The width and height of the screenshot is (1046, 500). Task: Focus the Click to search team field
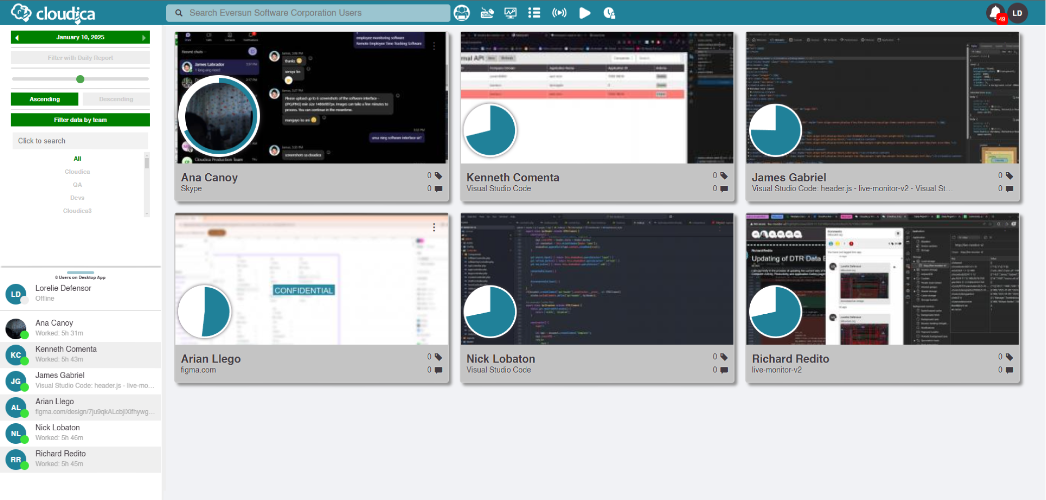tap(80, 141)
